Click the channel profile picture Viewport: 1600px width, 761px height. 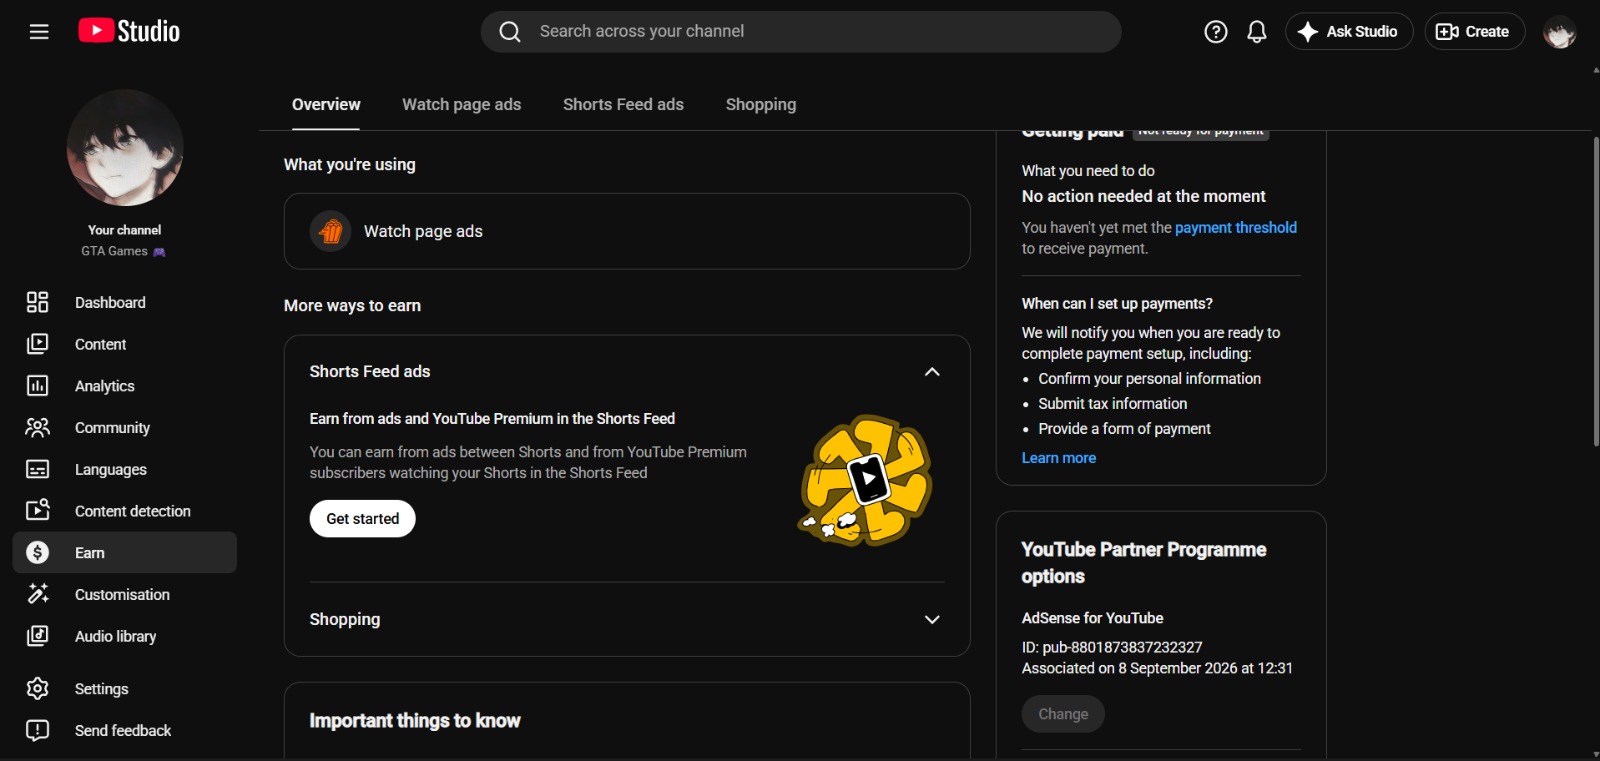[x=125, y=148]
